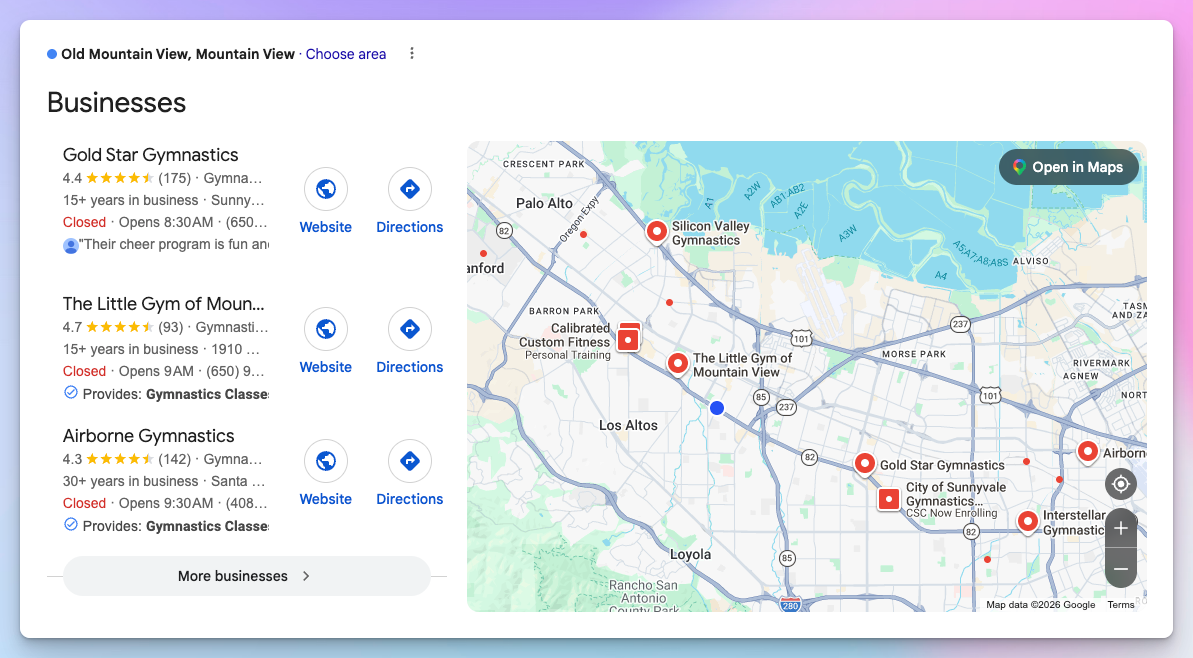Click 'Opens 9:30AM' hours text

[166, 503]
